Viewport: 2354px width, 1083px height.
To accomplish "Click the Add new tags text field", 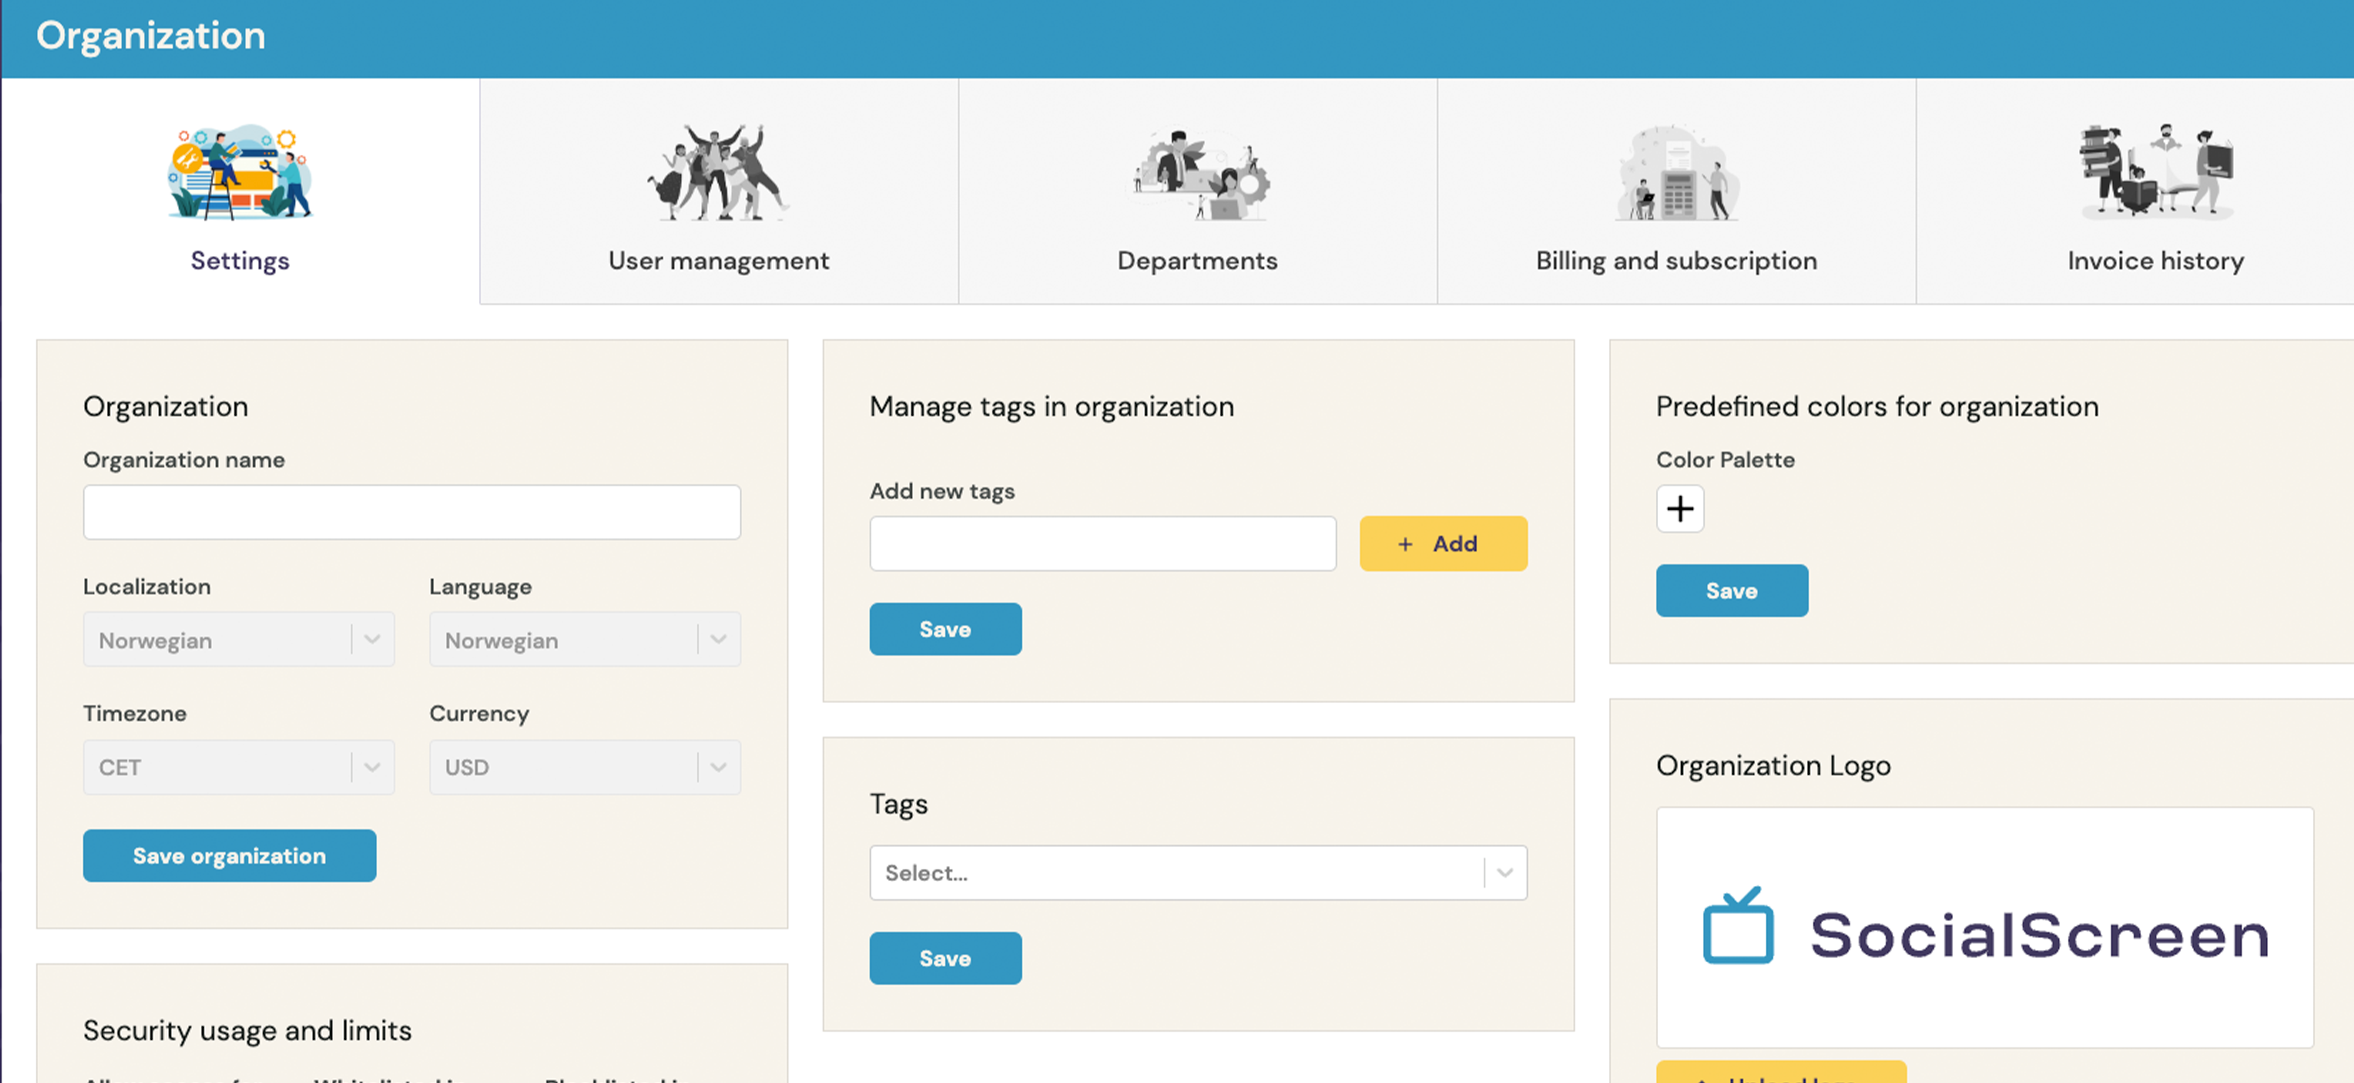I will click(x=1102, y=544).
